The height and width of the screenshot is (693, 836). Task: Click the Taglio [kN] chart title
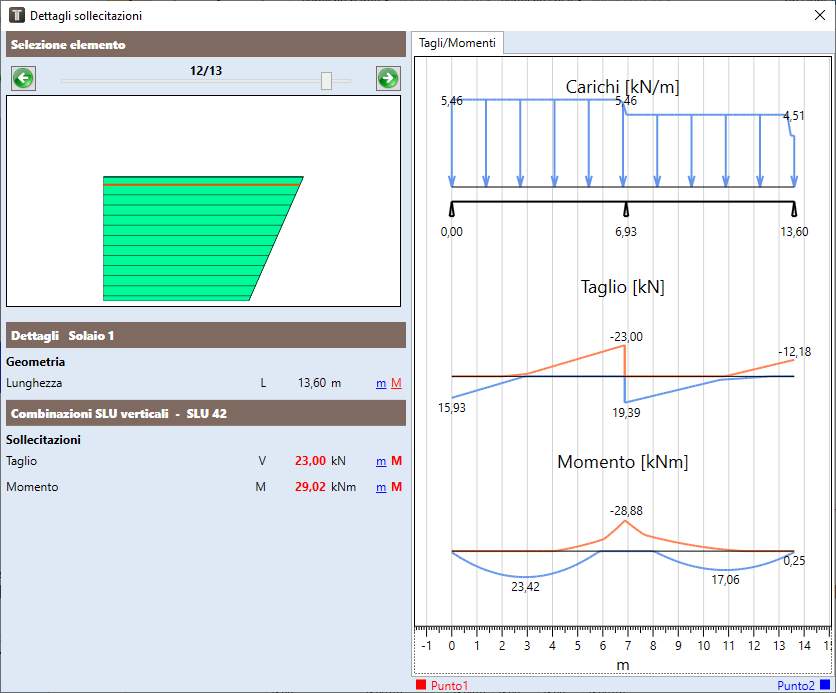coord(622,287)
